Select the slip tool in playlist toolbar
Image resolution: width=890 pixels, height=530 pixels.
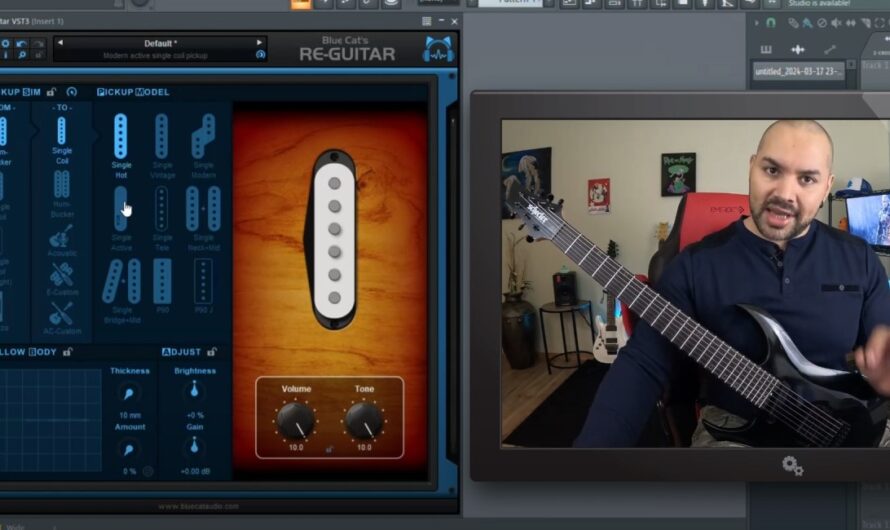851,23
